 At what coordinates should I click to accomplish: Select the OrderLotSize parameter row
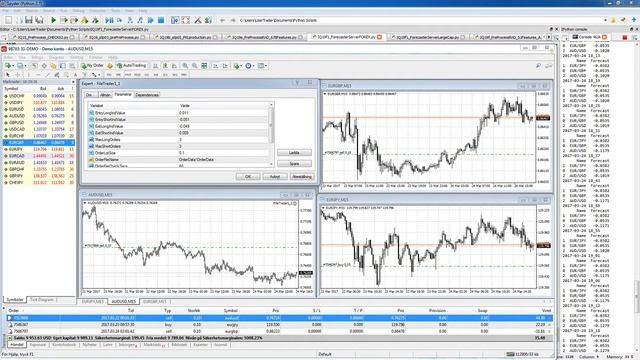pos(178,153)
